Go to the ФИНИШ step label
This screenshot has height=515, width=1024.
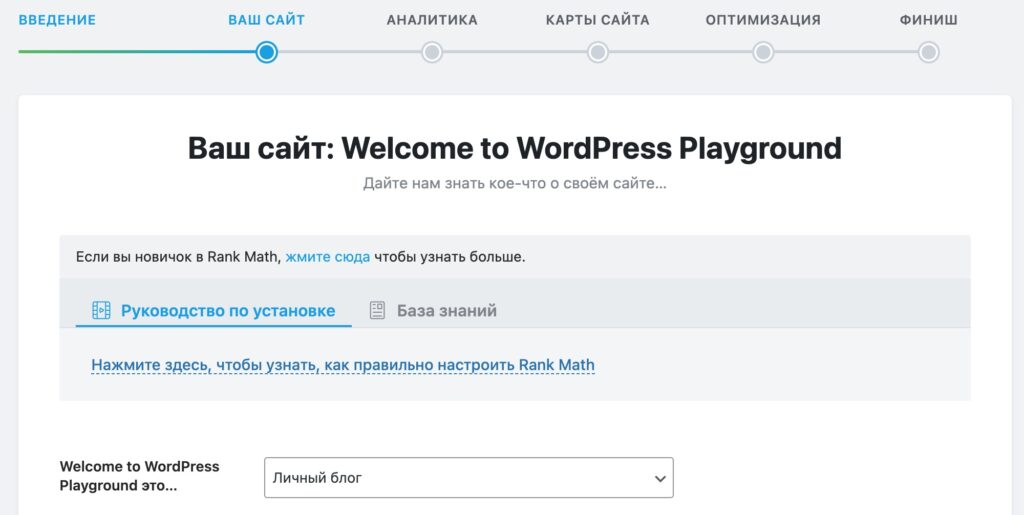[929, 20]
